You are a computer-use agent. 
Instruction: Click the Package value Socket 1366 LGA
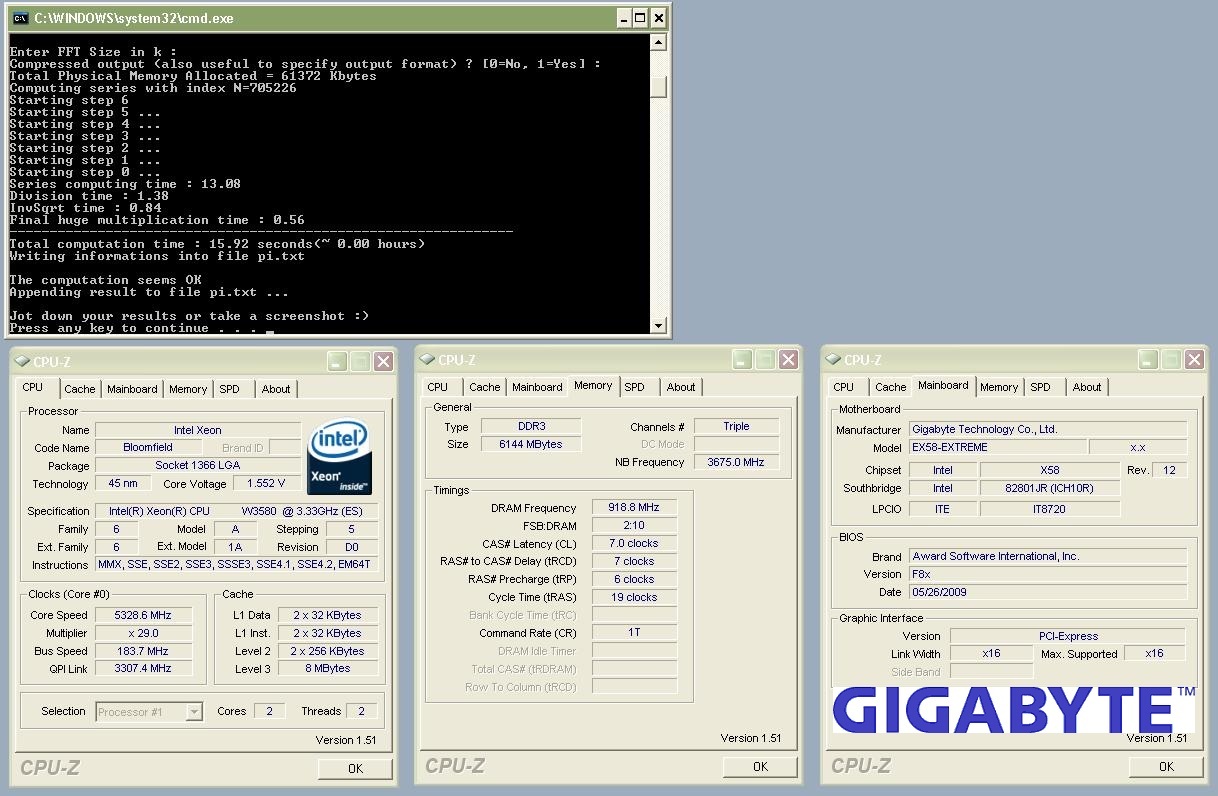[x=198, y=466]
